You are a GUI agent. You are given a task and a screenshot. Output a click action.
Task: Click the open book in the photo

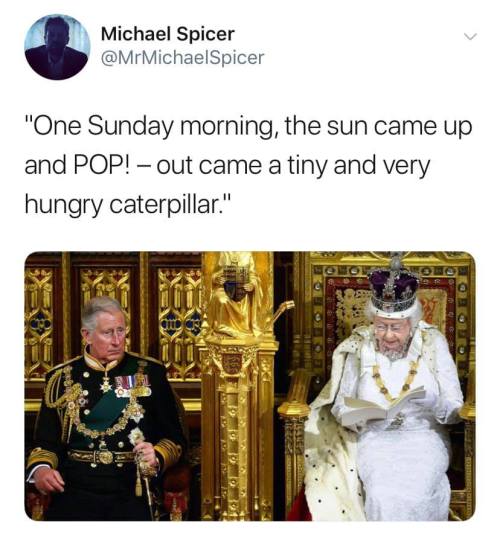(384, 407)
